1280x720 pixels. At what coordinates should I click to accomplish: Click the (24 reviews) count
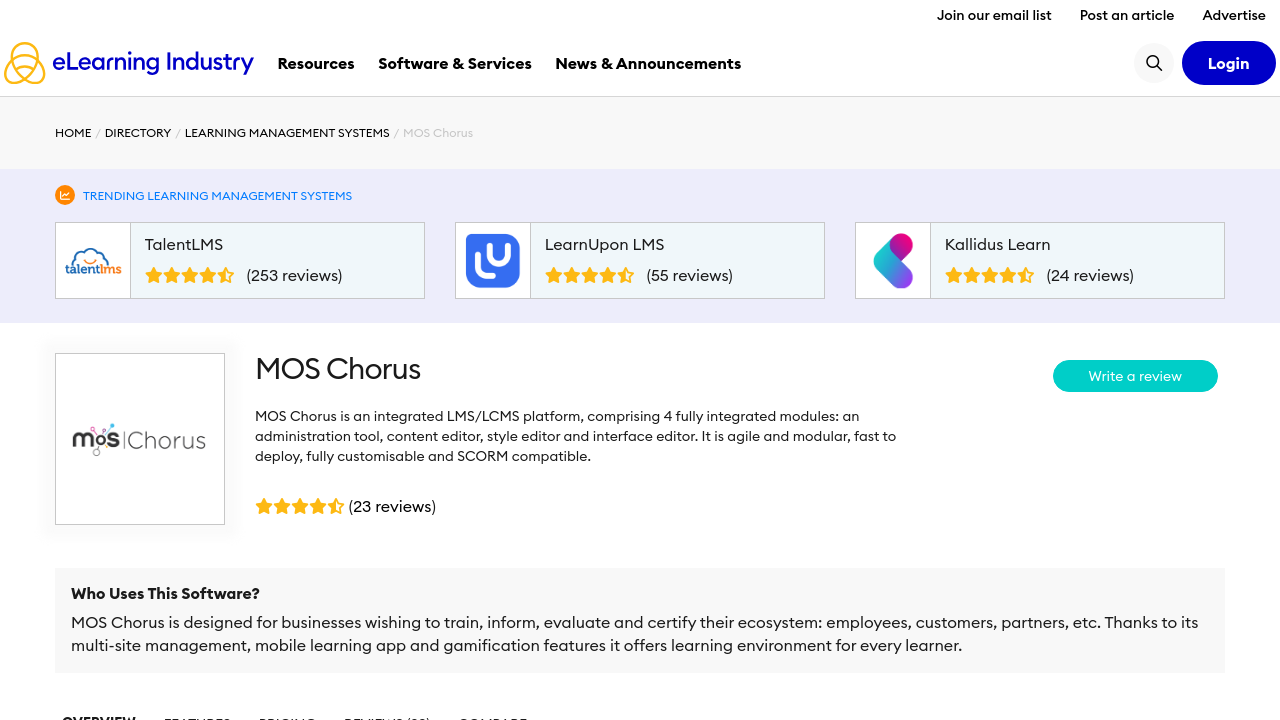(1090, 275)
